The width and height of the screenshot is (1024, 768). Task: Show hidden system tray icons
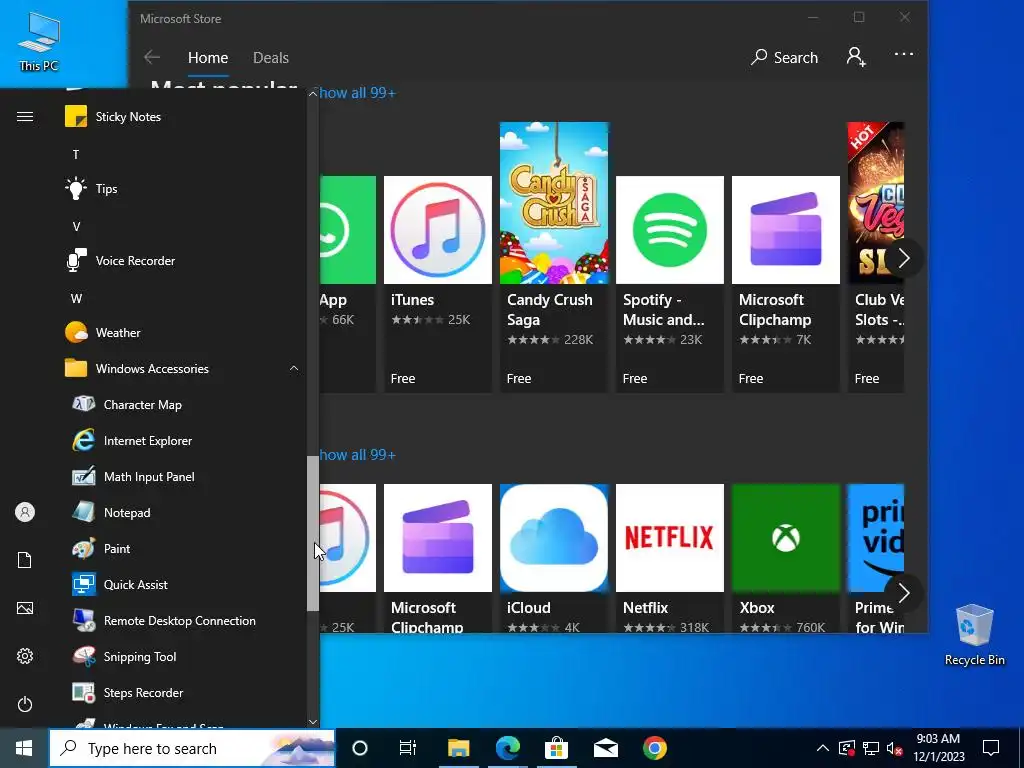click(823, 748)
